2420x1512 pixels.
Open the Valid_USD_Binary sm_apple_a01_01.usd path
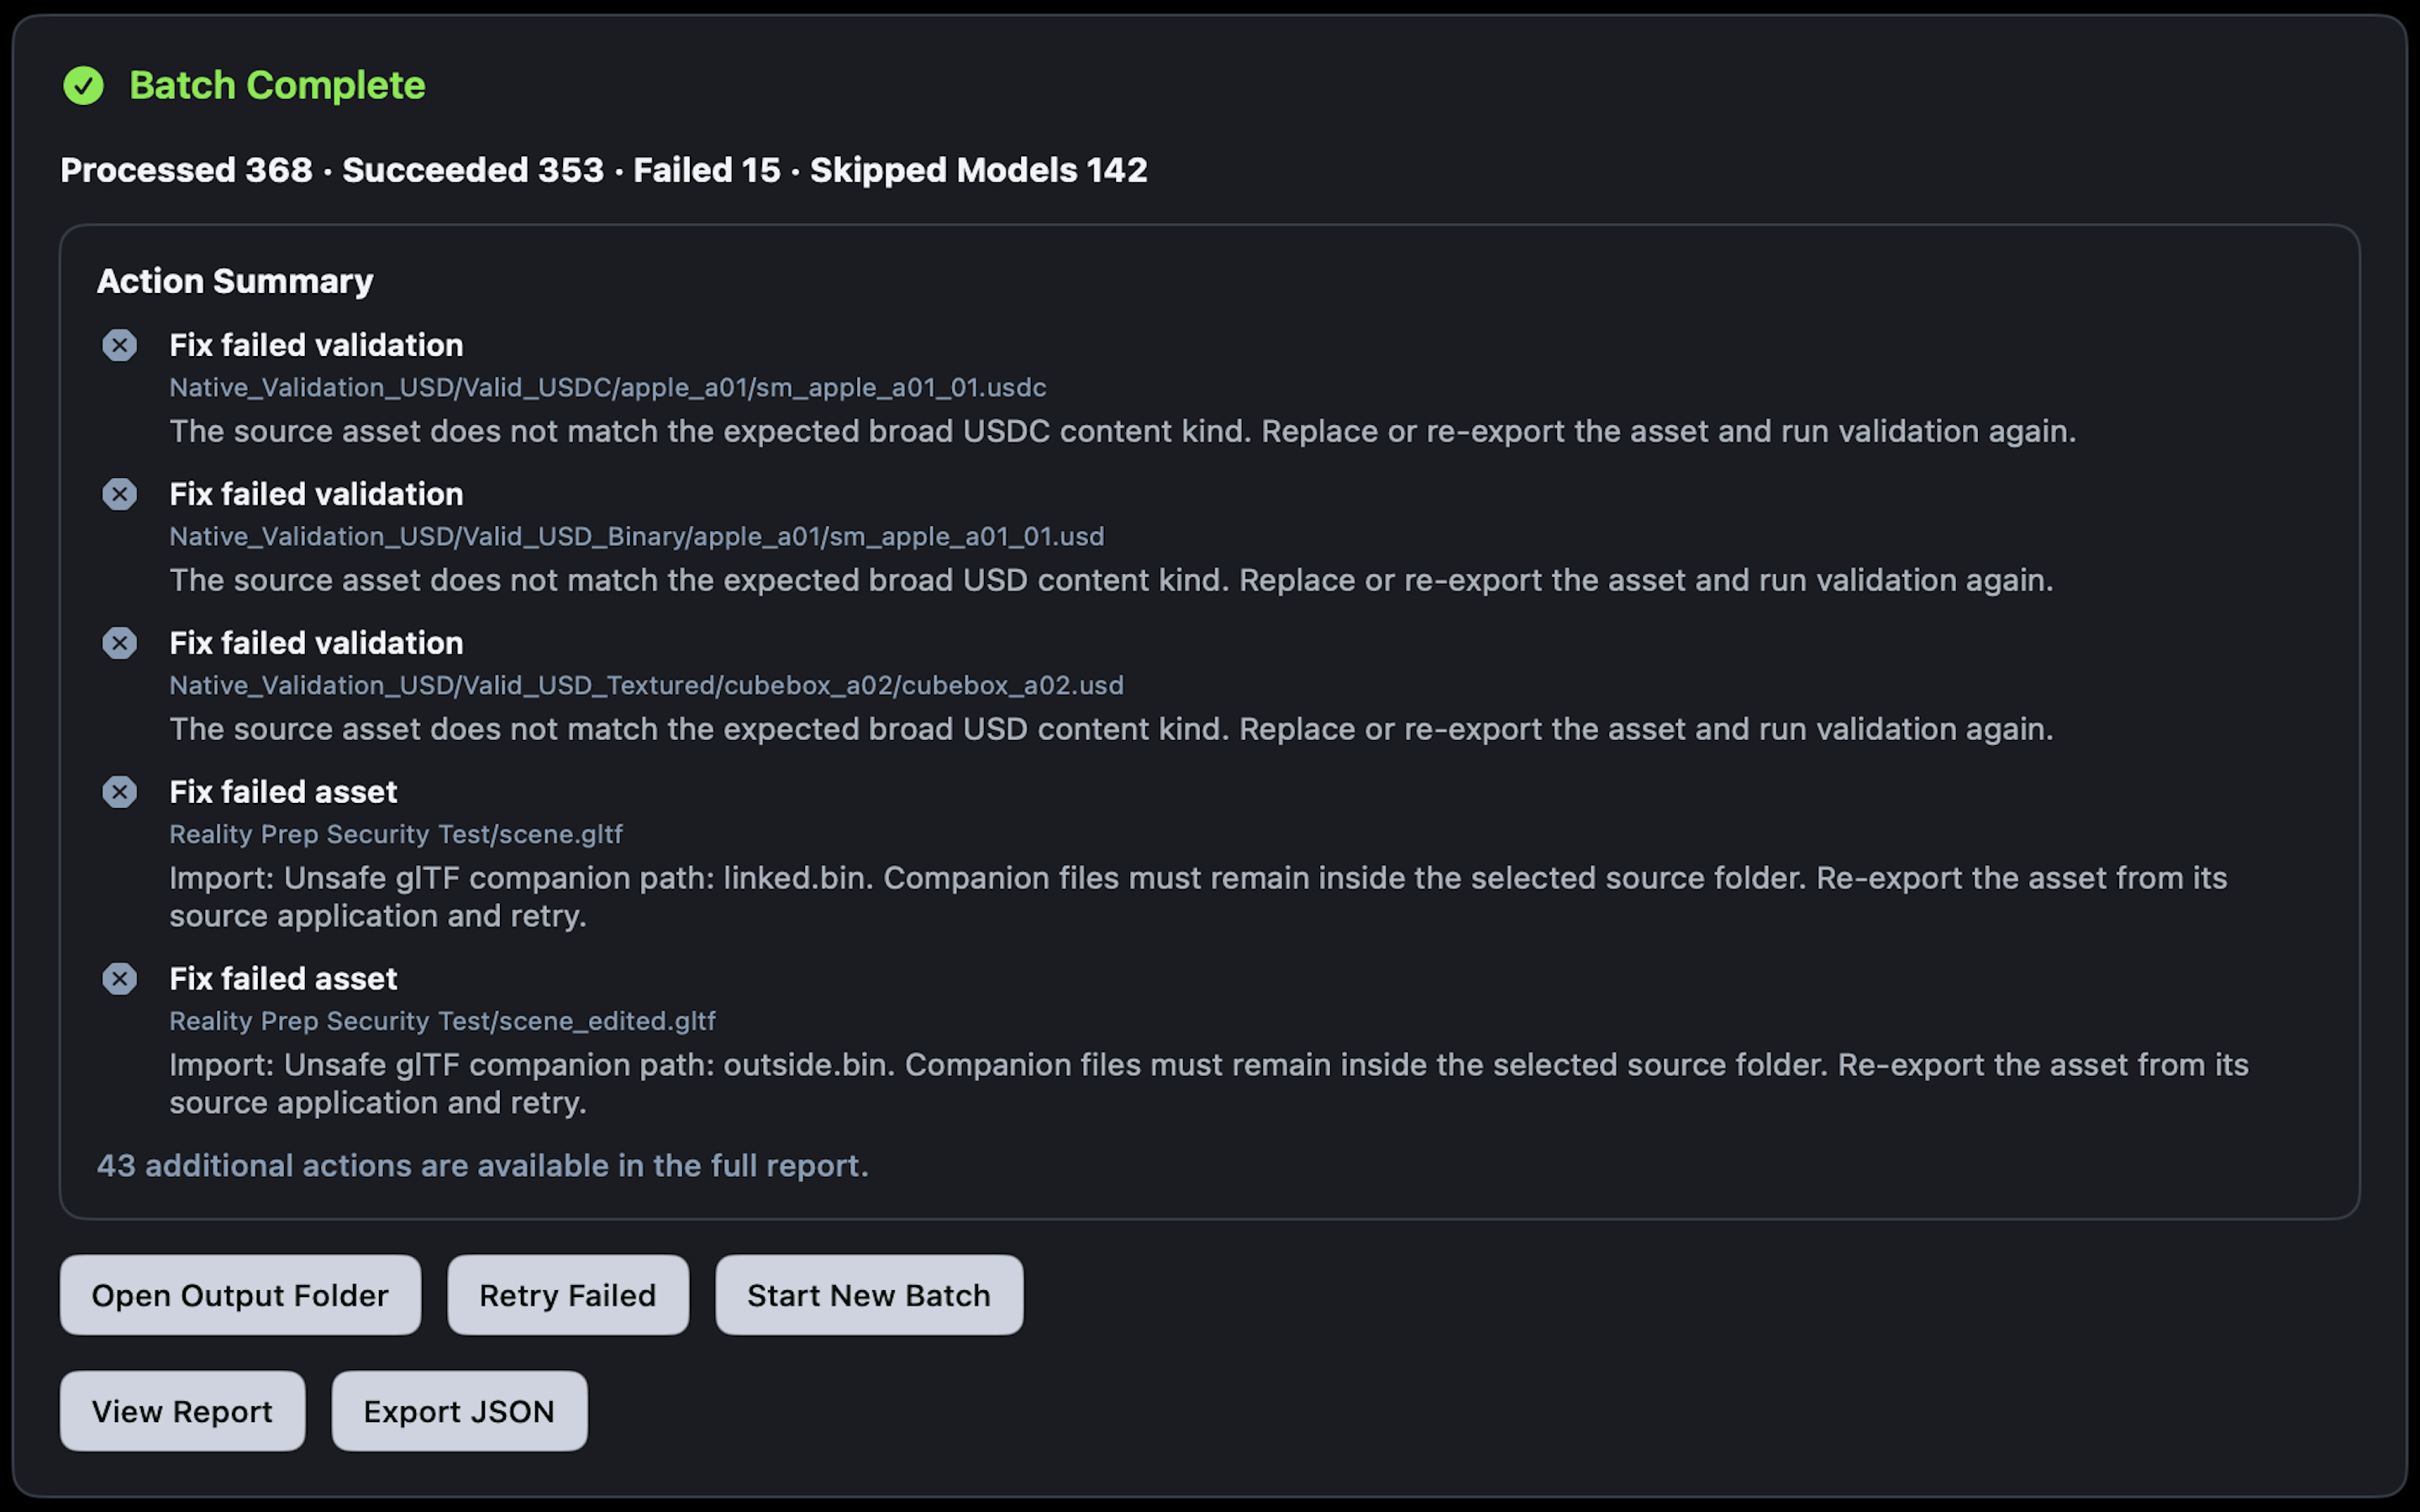click(637, 537)
